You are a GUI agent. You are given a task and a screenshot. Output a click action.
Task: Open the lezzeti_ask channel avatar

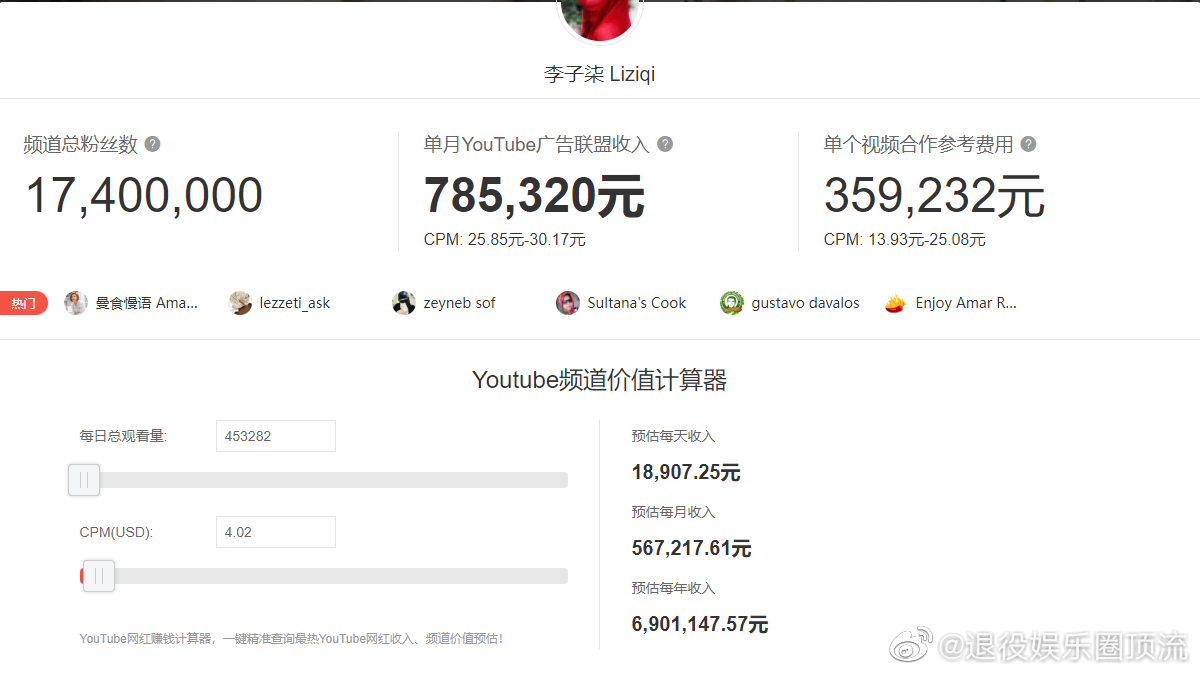pos(240,303)
